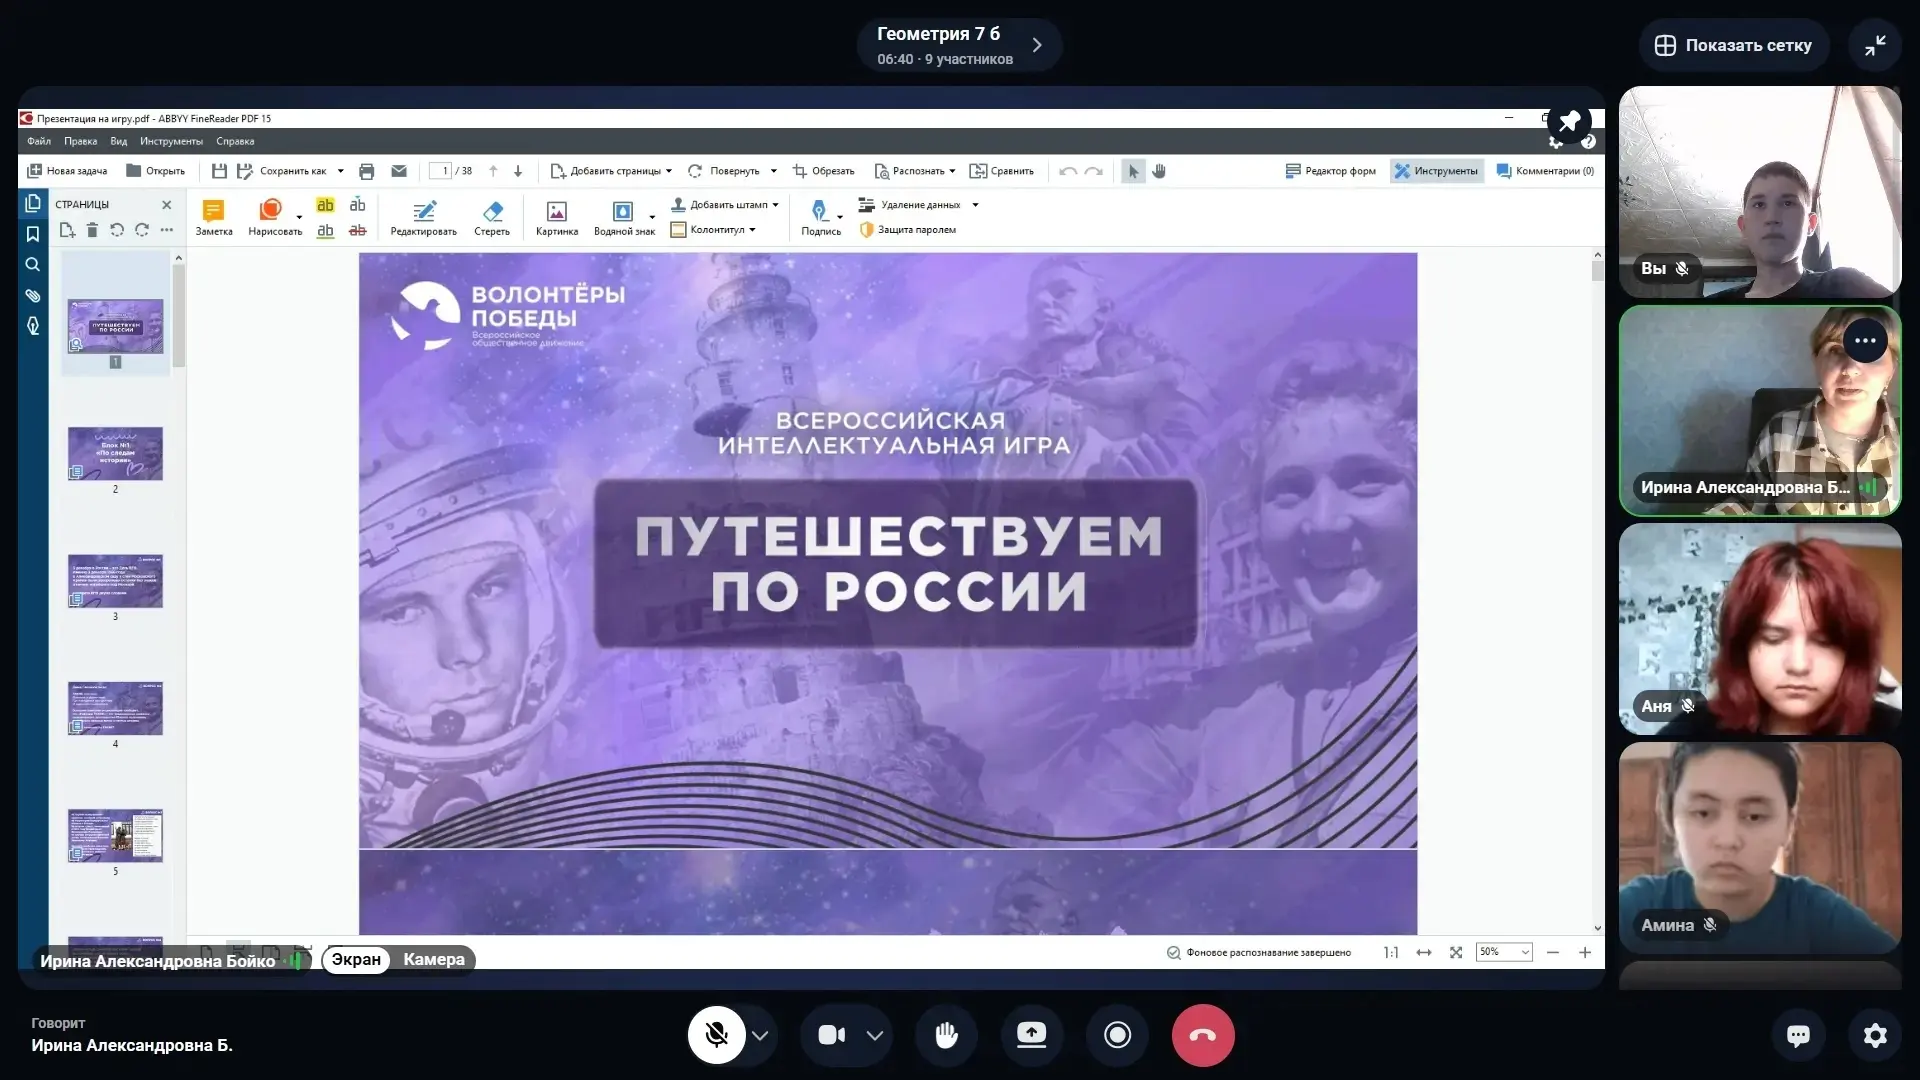Select the hand pan tool

[x=1159, y=171]
